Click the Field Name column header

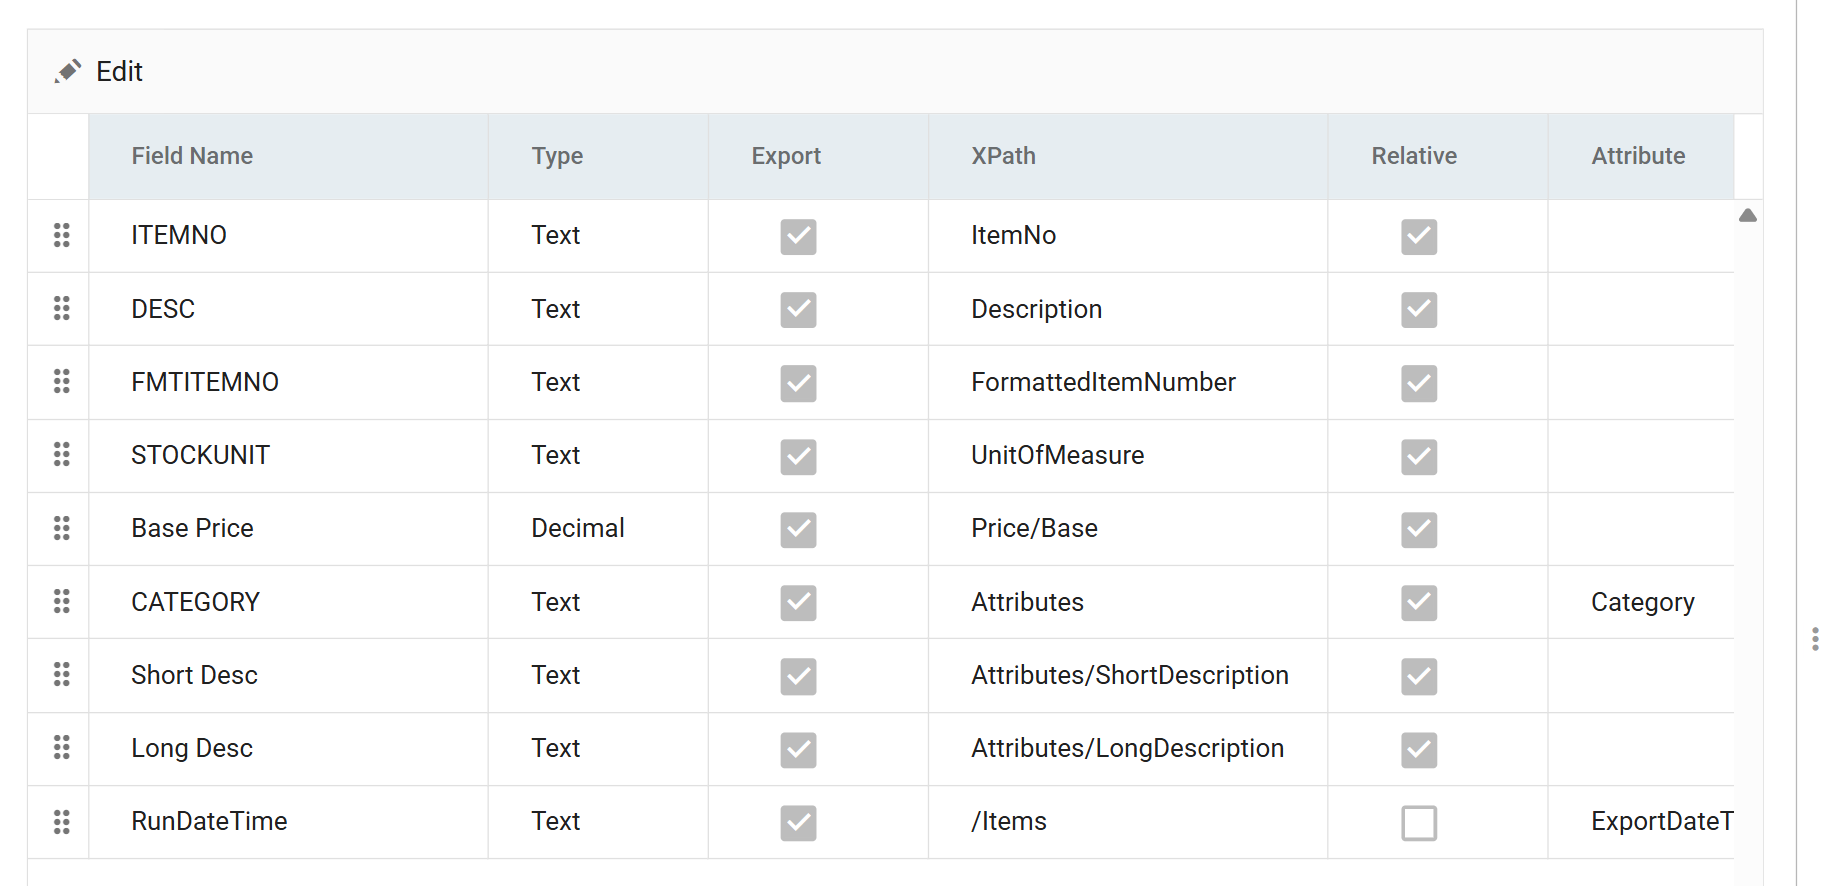point(288,156)
